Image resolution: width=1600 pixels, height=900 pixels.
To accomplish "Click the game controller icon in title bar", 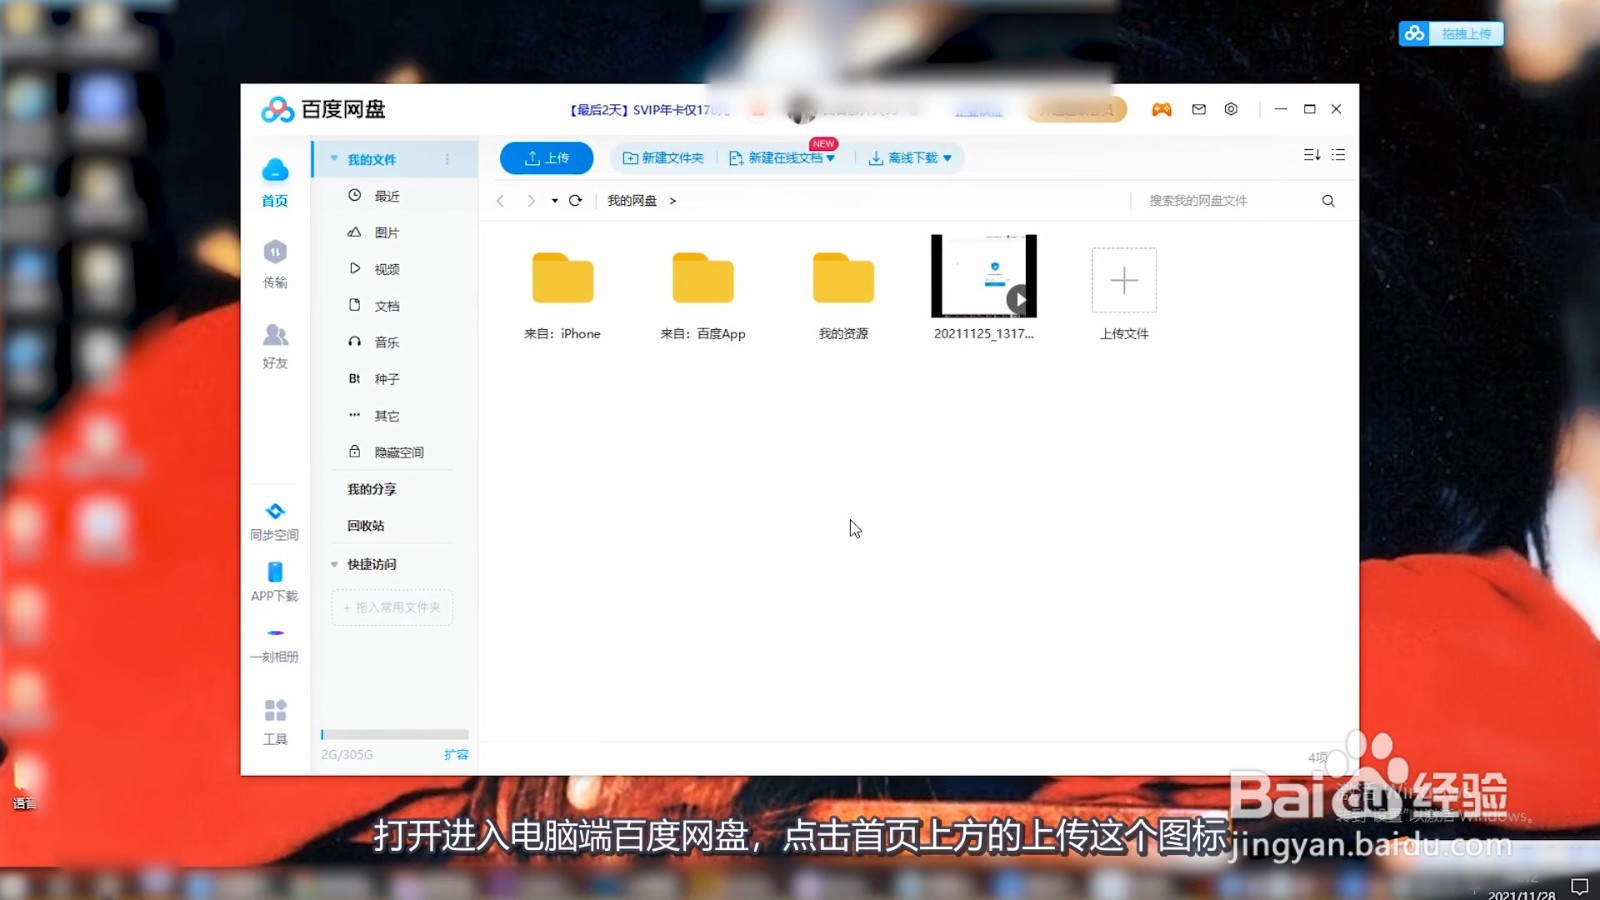I will (1161, 110).
